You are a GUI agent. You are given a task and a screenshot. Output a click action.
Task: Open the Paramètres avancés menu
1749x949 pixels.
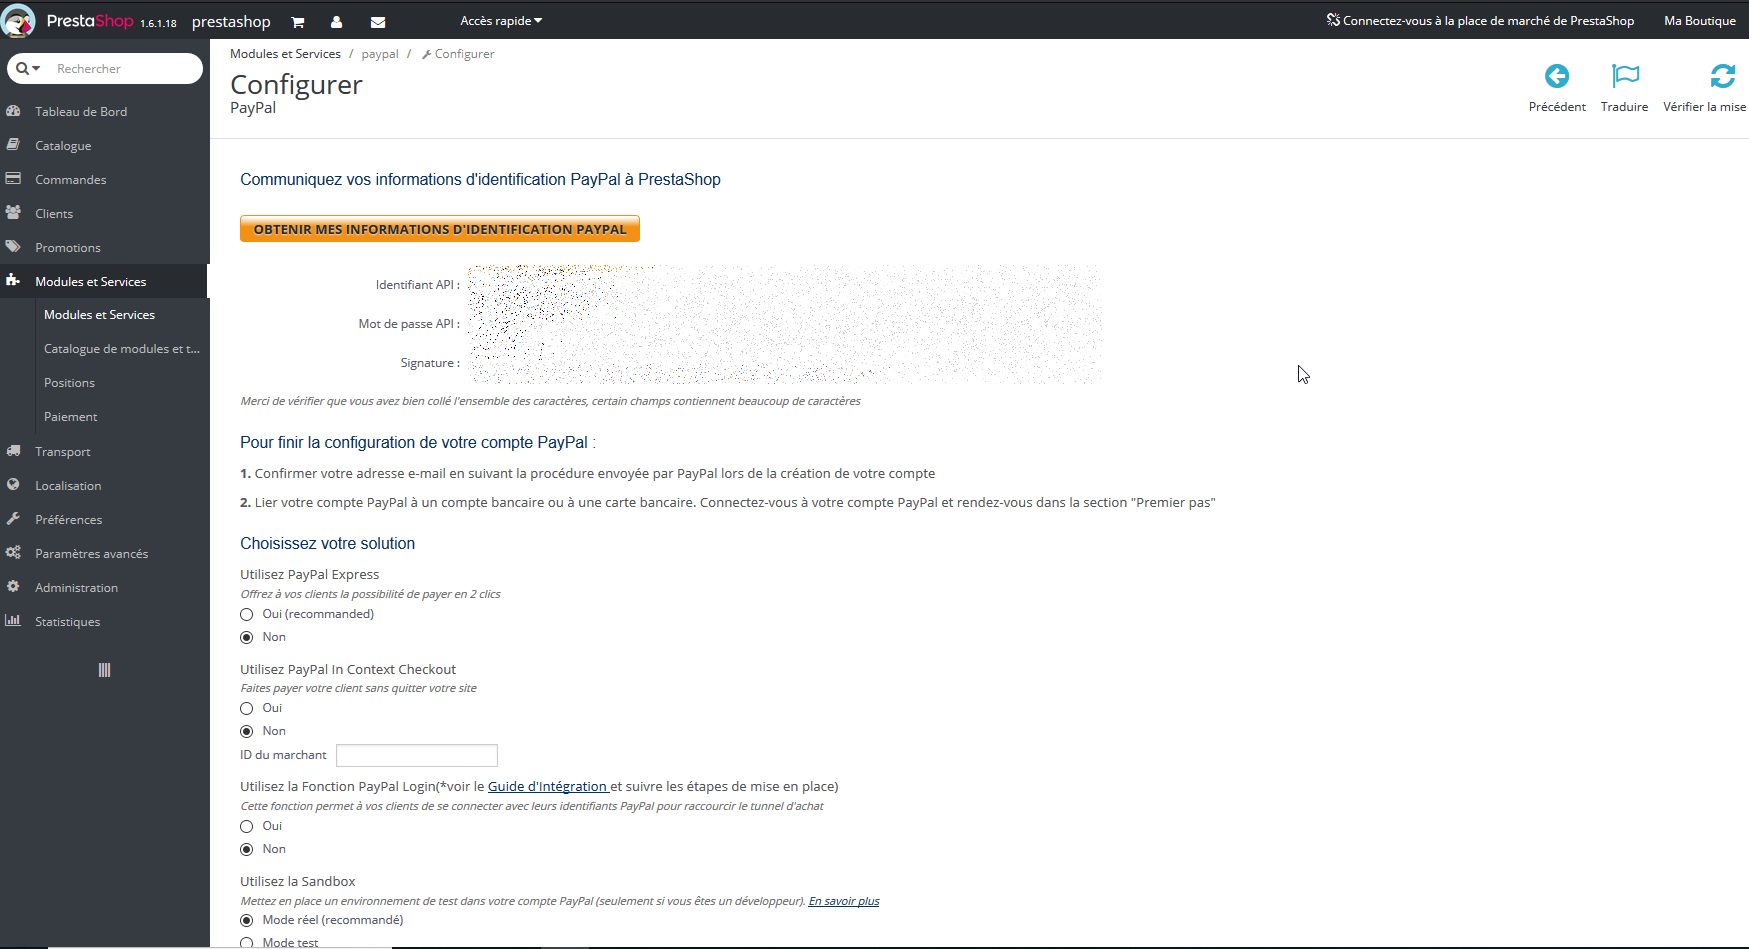point(91,554)
